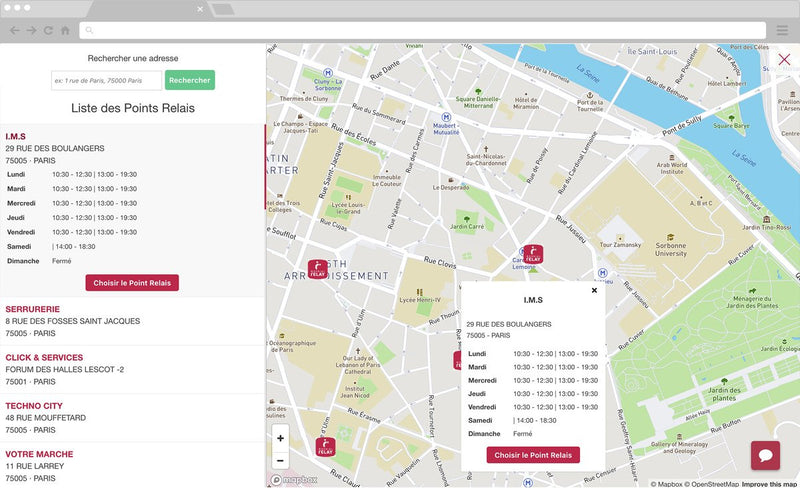Click the address search input field
800x488 pixels.
point(106,80)
